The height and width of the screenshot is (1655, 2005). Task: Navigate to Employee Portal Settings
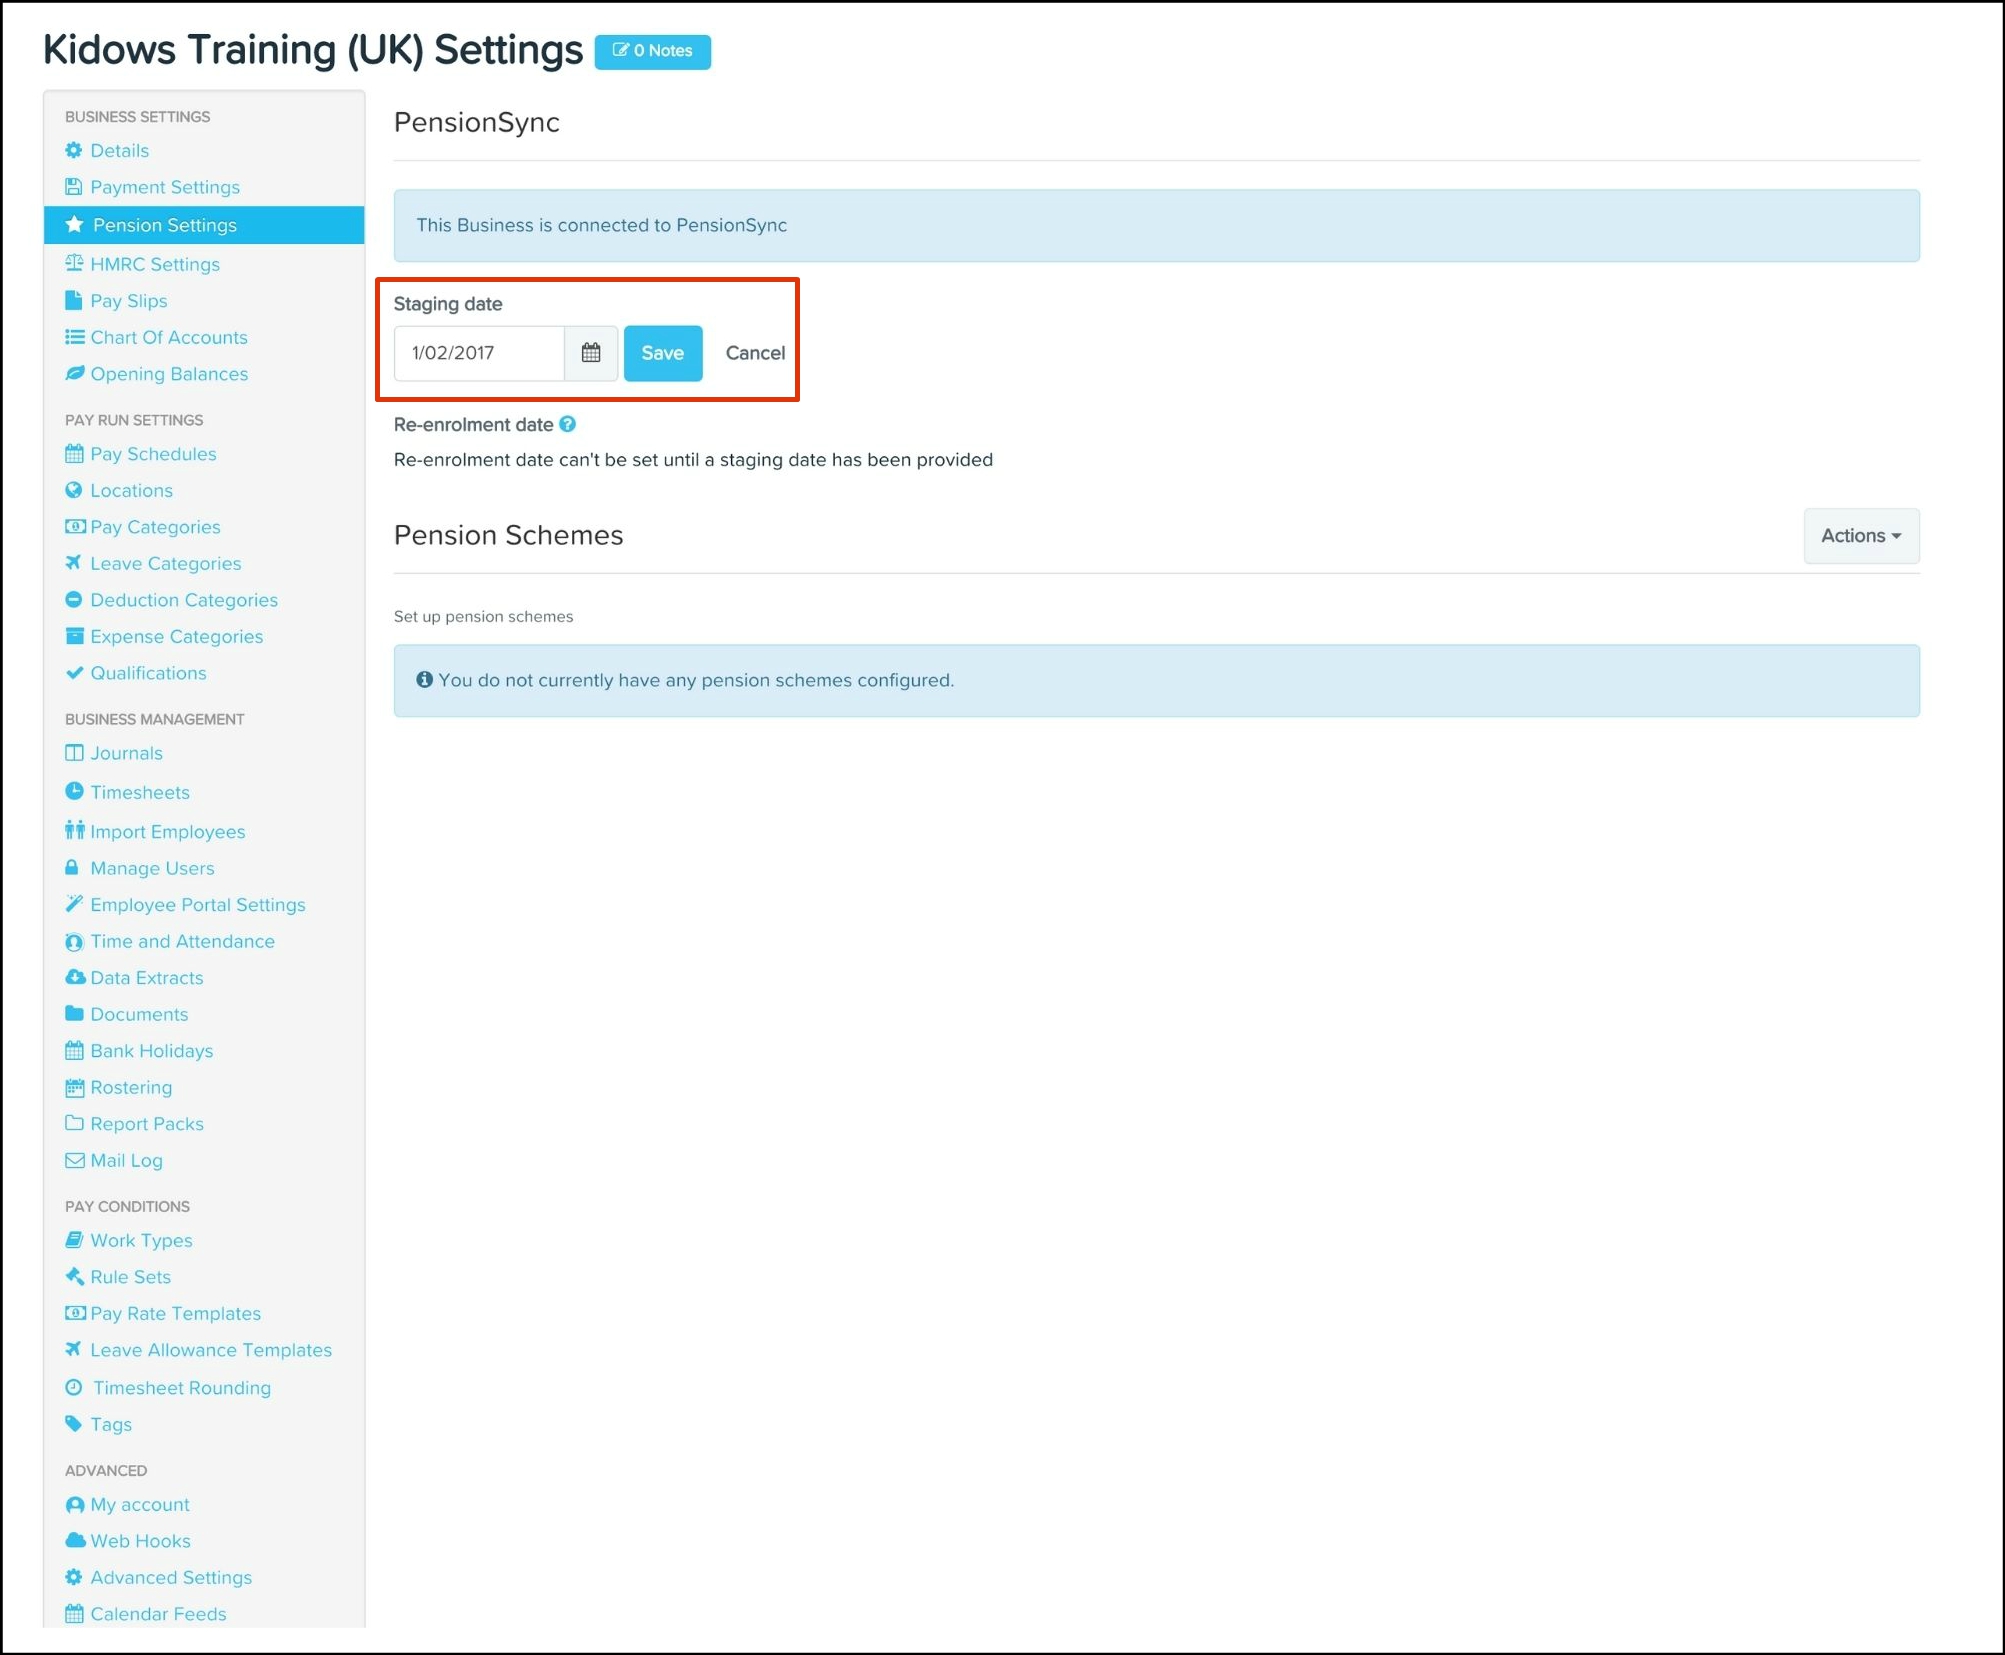click(197, 904)
